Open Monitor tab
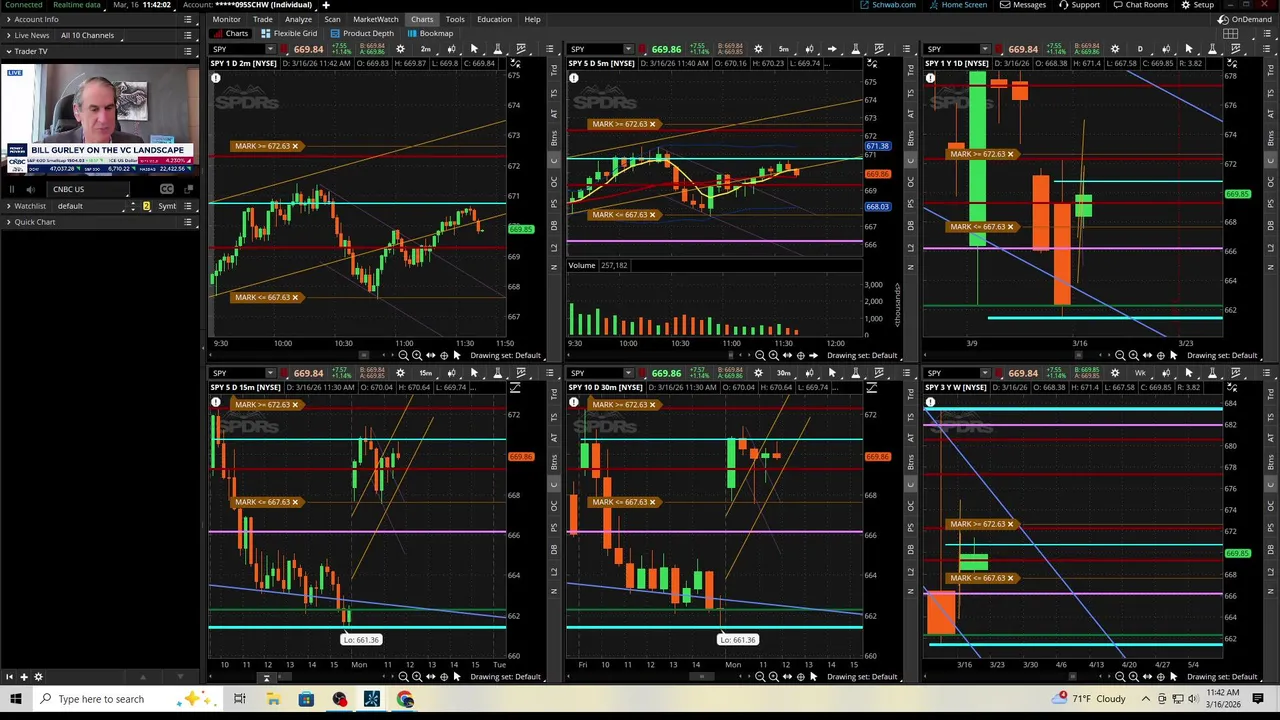Screen dimensions: 1280x720 click(226, 19)
